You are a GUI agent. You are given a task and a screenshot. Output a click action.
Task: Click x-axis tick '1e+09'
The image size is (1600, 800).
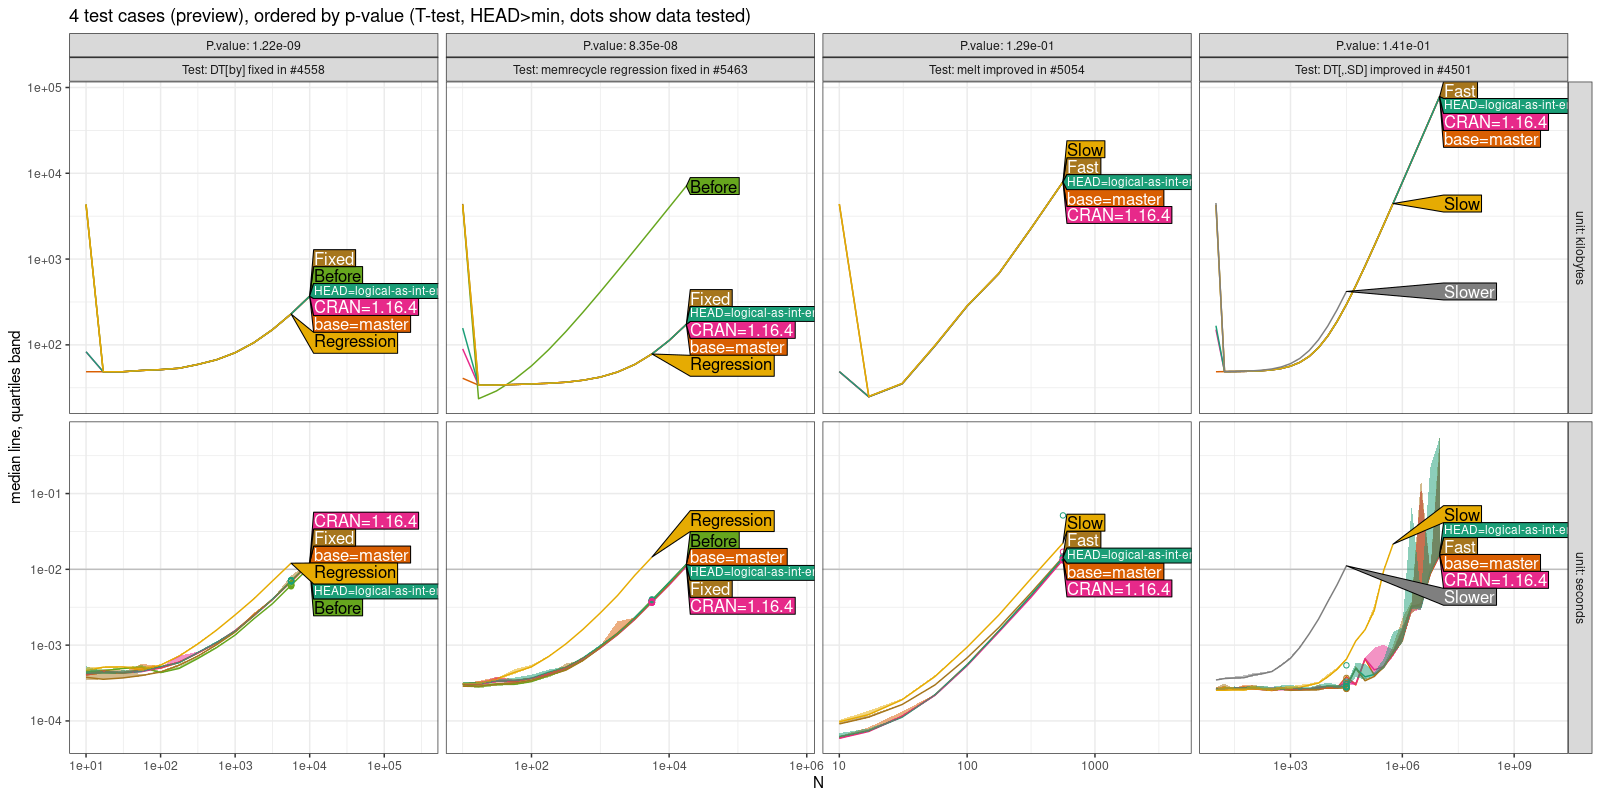coord(1514,766)
